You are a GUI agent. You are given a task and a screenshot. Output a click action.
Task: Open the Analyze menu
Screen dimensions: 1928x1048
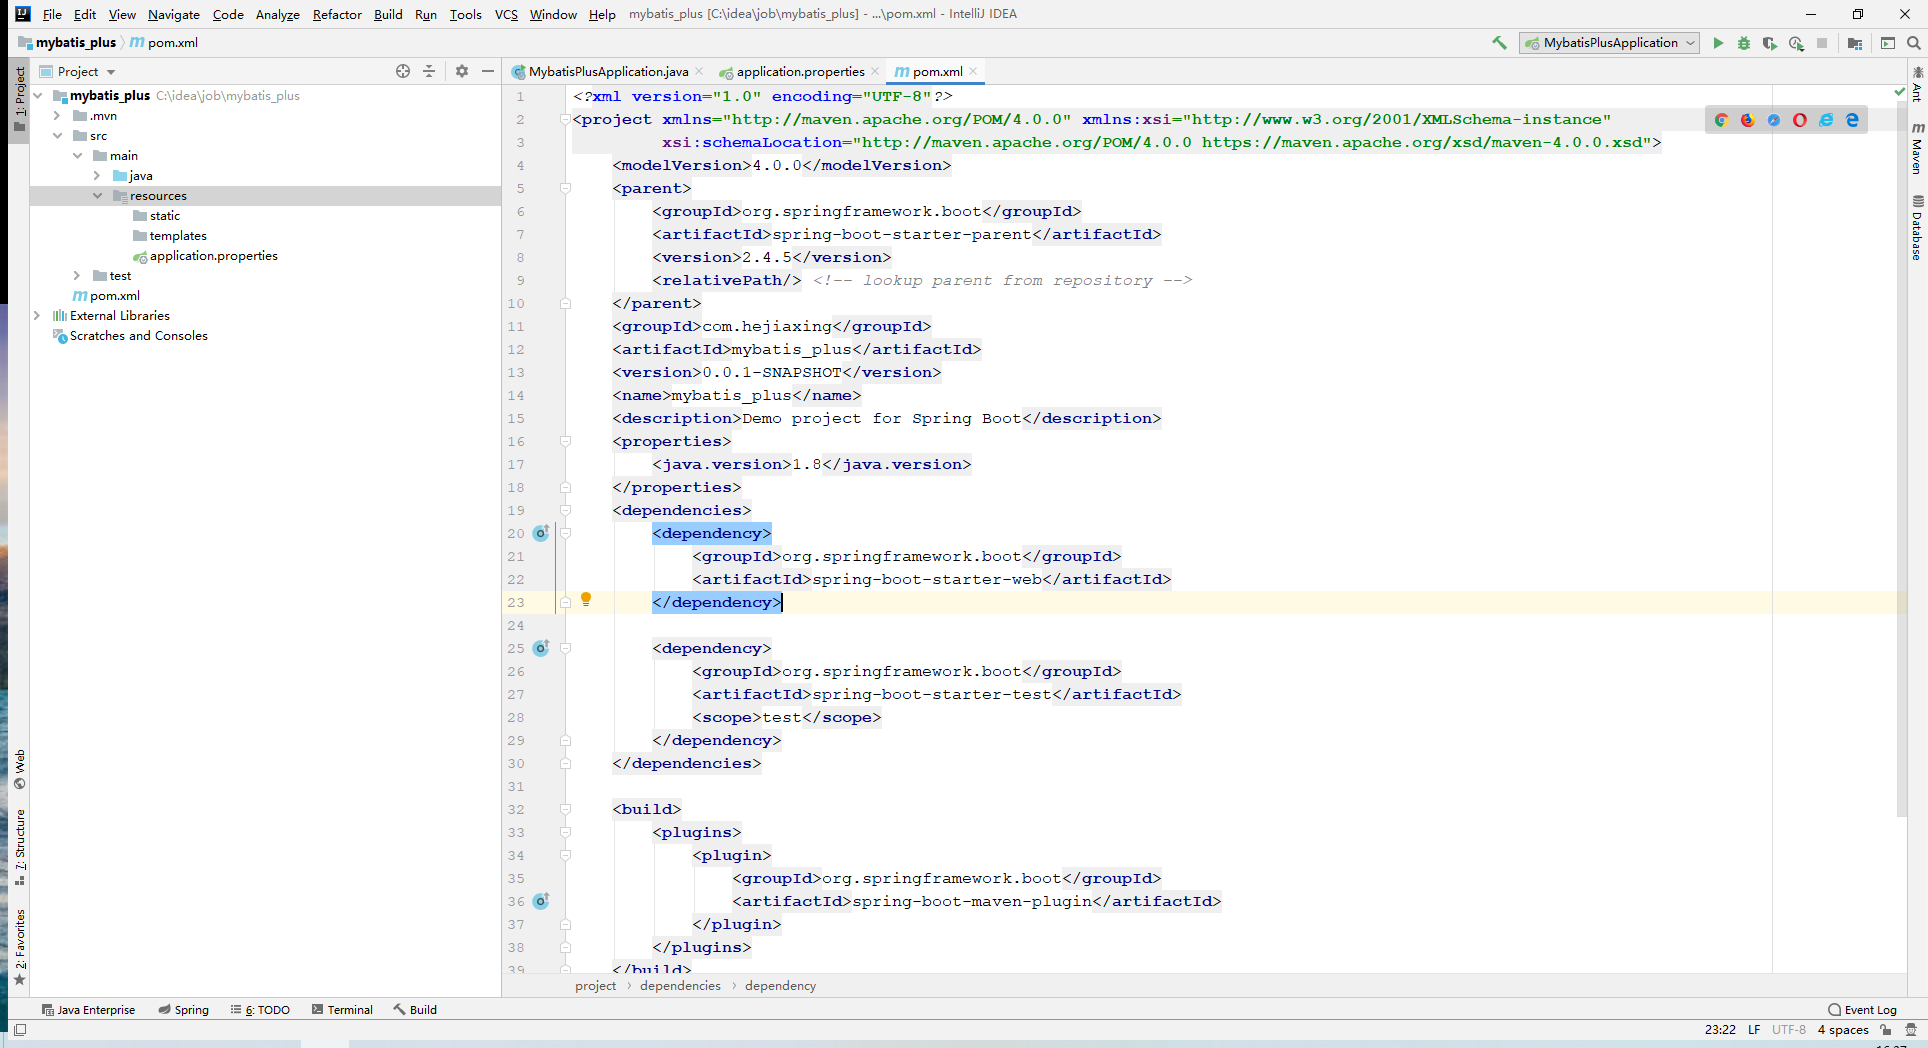(278, 14)
